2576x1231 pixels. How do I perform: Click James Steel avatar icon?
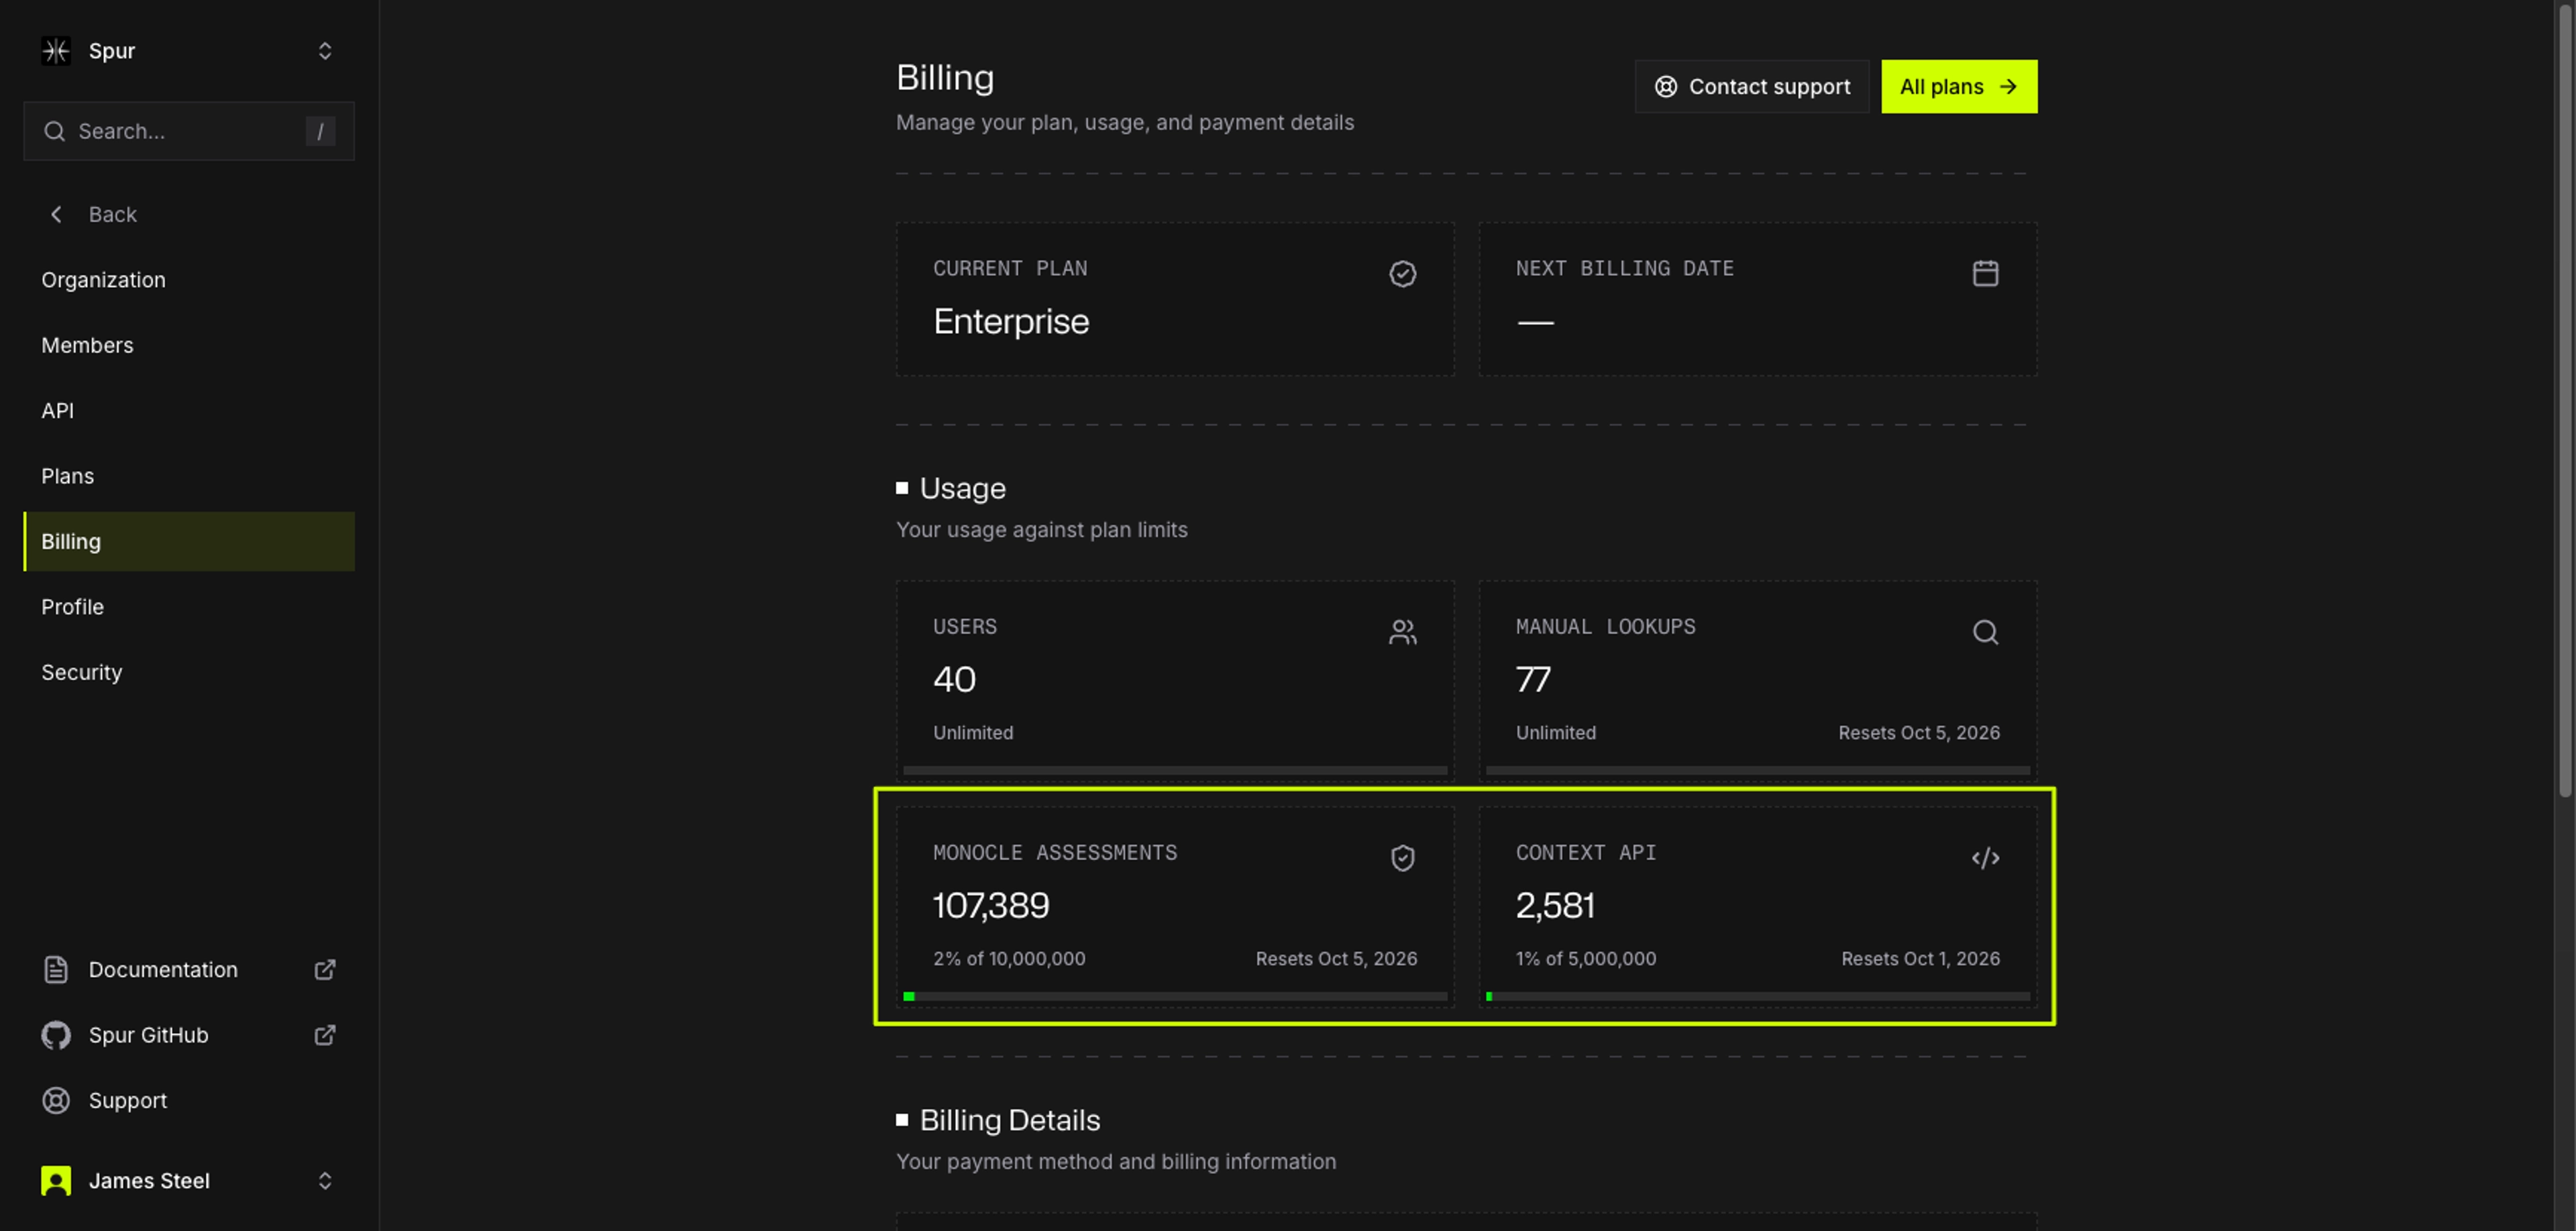[56, 1181]
